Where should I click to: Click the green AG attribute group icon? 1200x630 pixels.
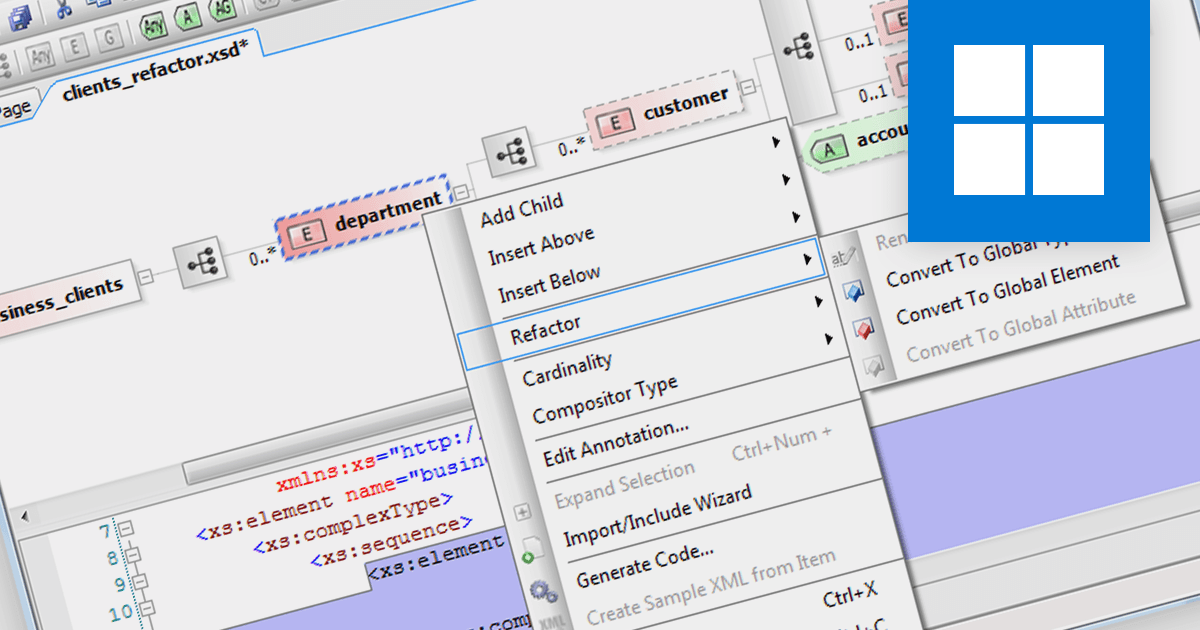(222, 12)
